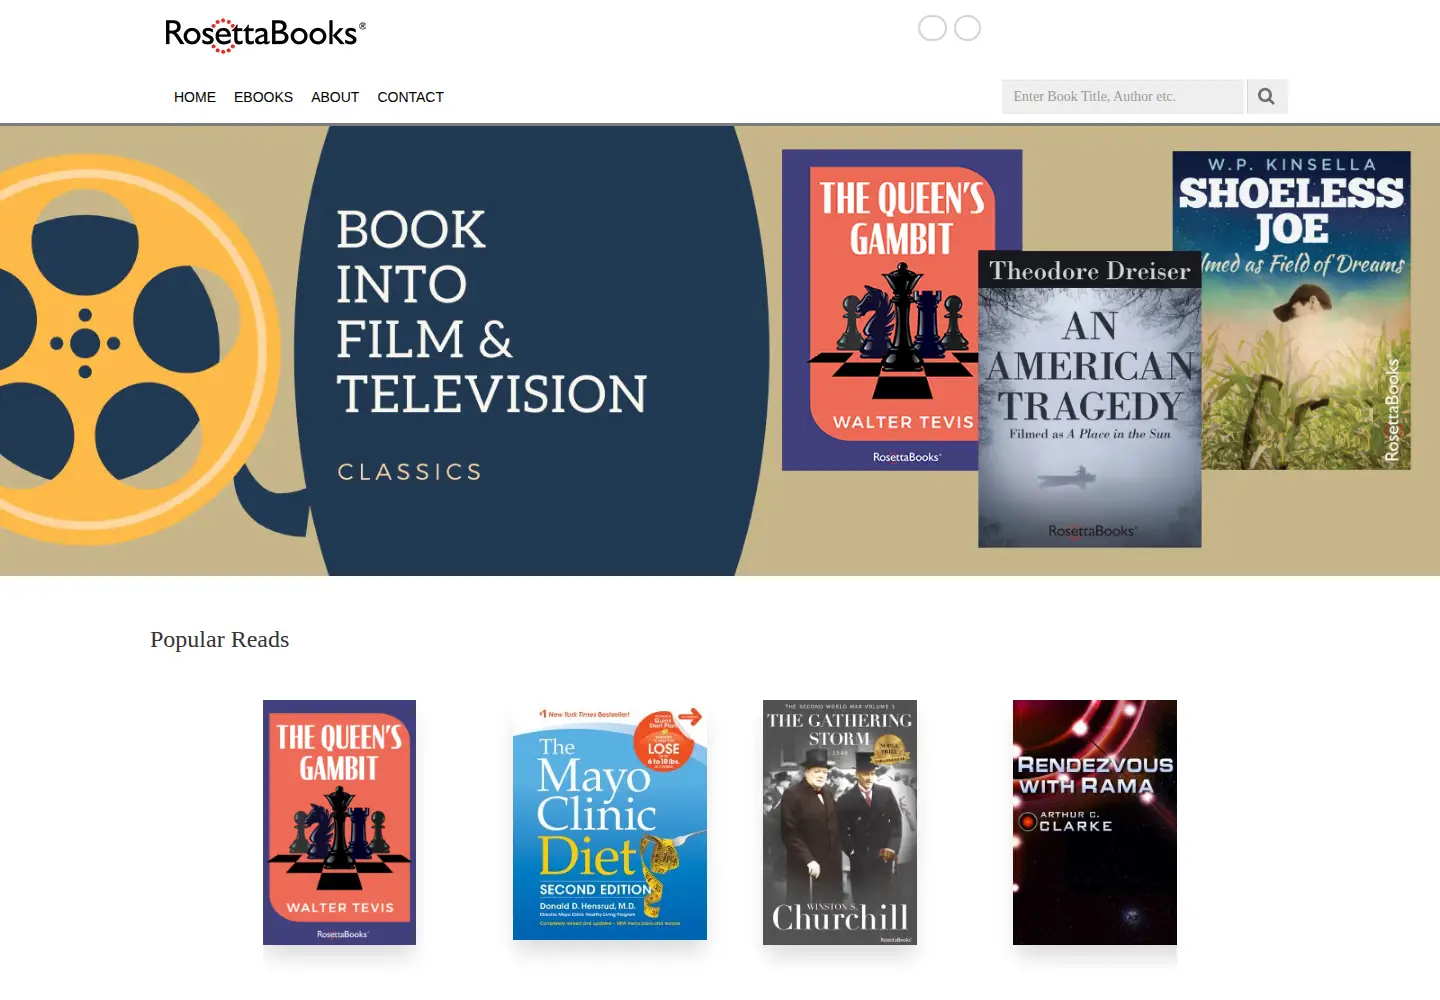
Task: Click the RosettaBooks logo
Action: [265, 34]
